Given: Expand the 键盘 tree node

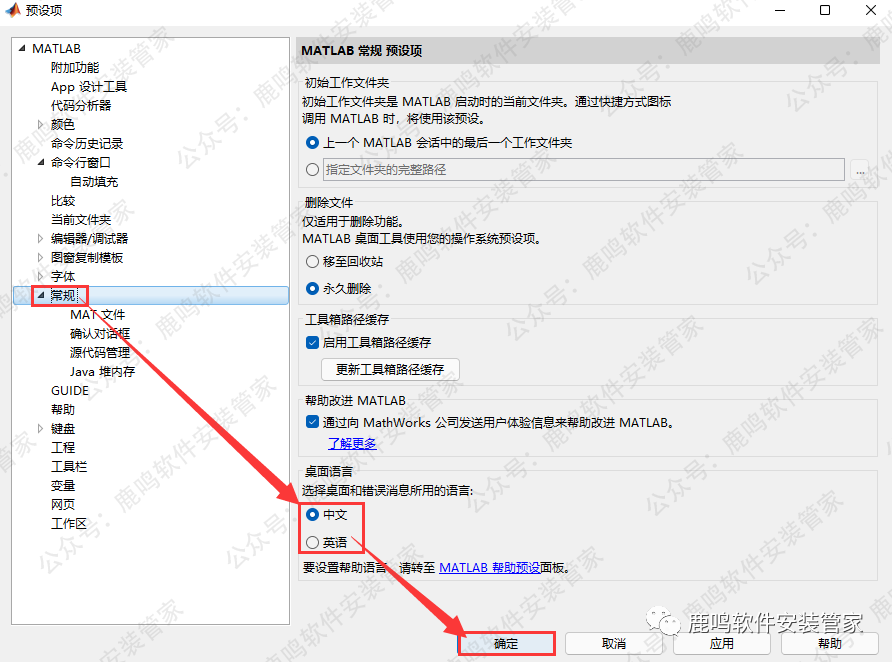Looking at the screenshot, I should [40, 428].
